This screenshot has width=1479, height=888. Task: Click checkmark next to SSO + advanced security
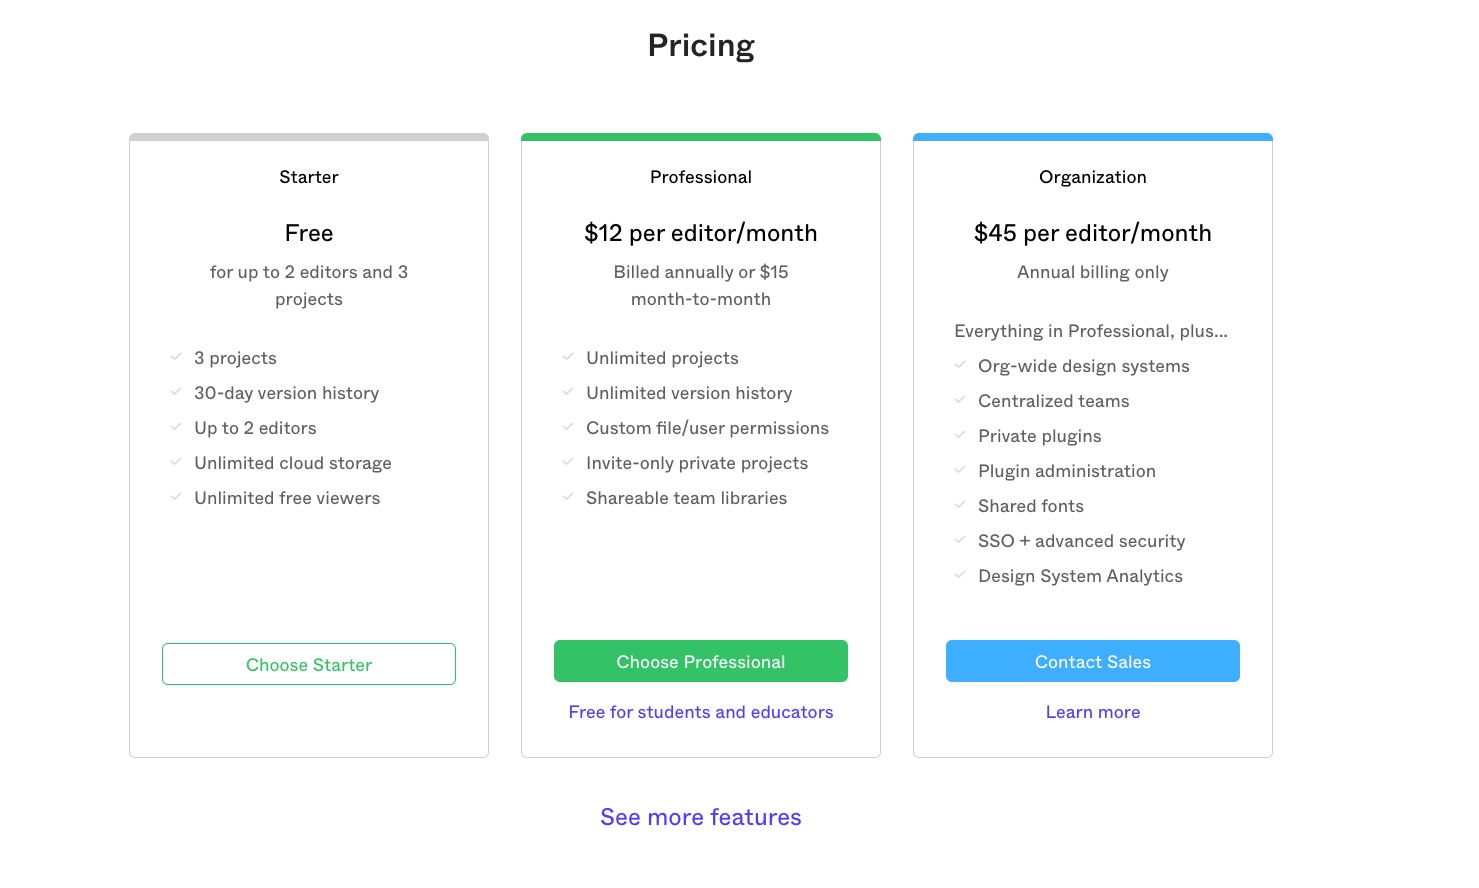click(x=960, y=540)
